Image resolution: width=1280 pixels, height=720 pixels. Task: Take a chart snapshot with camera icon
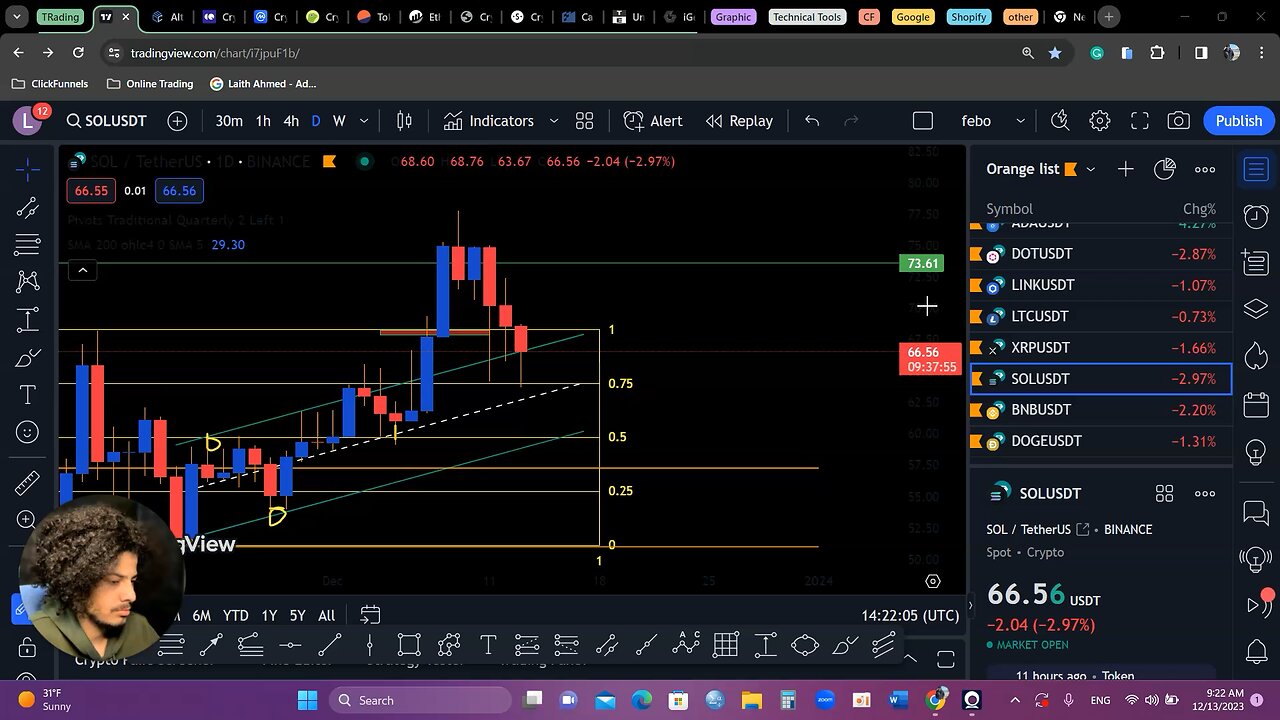point(1179,121)
